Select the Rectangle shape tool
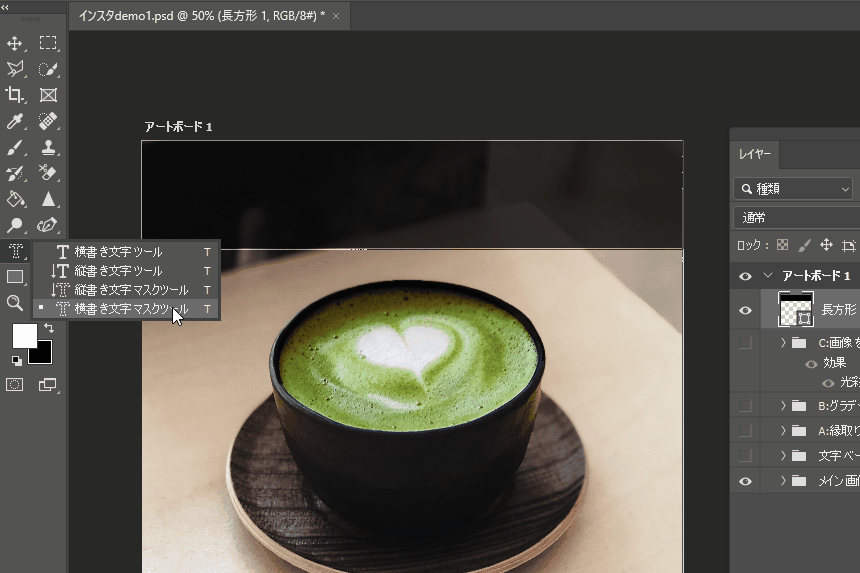 [15, 277]
